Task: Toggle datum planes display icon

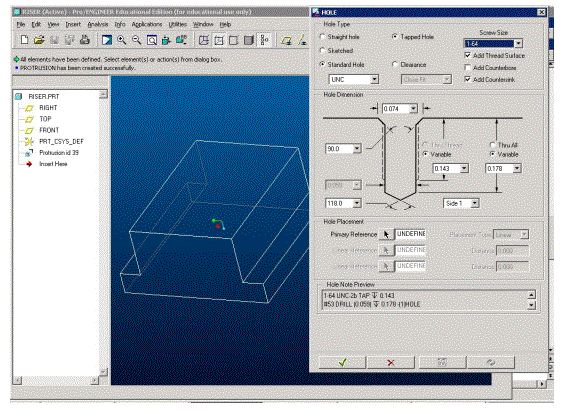Action: coord(287,40)
